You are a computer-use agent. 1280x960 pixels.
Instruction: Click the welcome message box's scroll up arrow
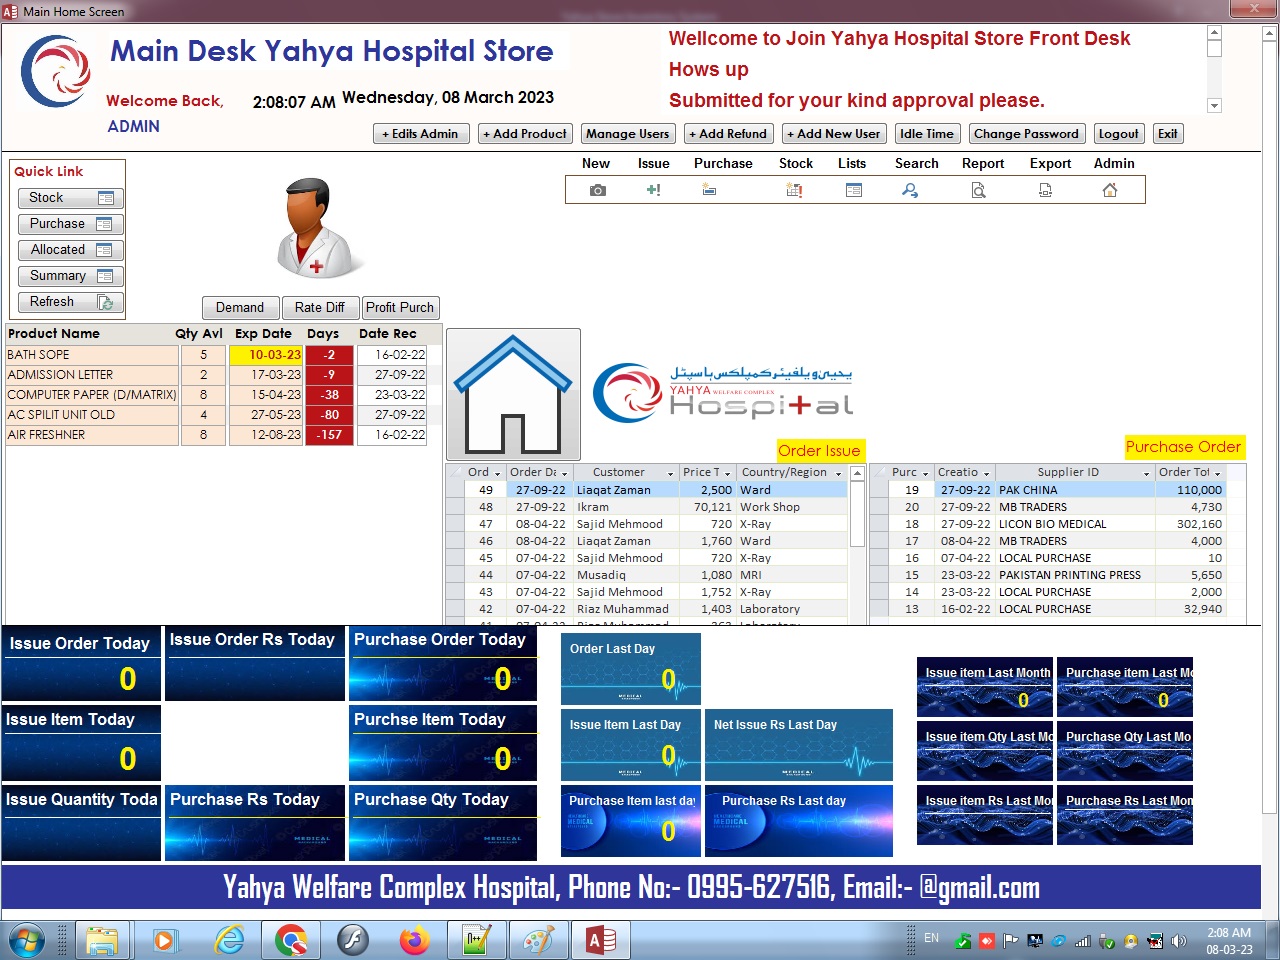coord(1214,34)
